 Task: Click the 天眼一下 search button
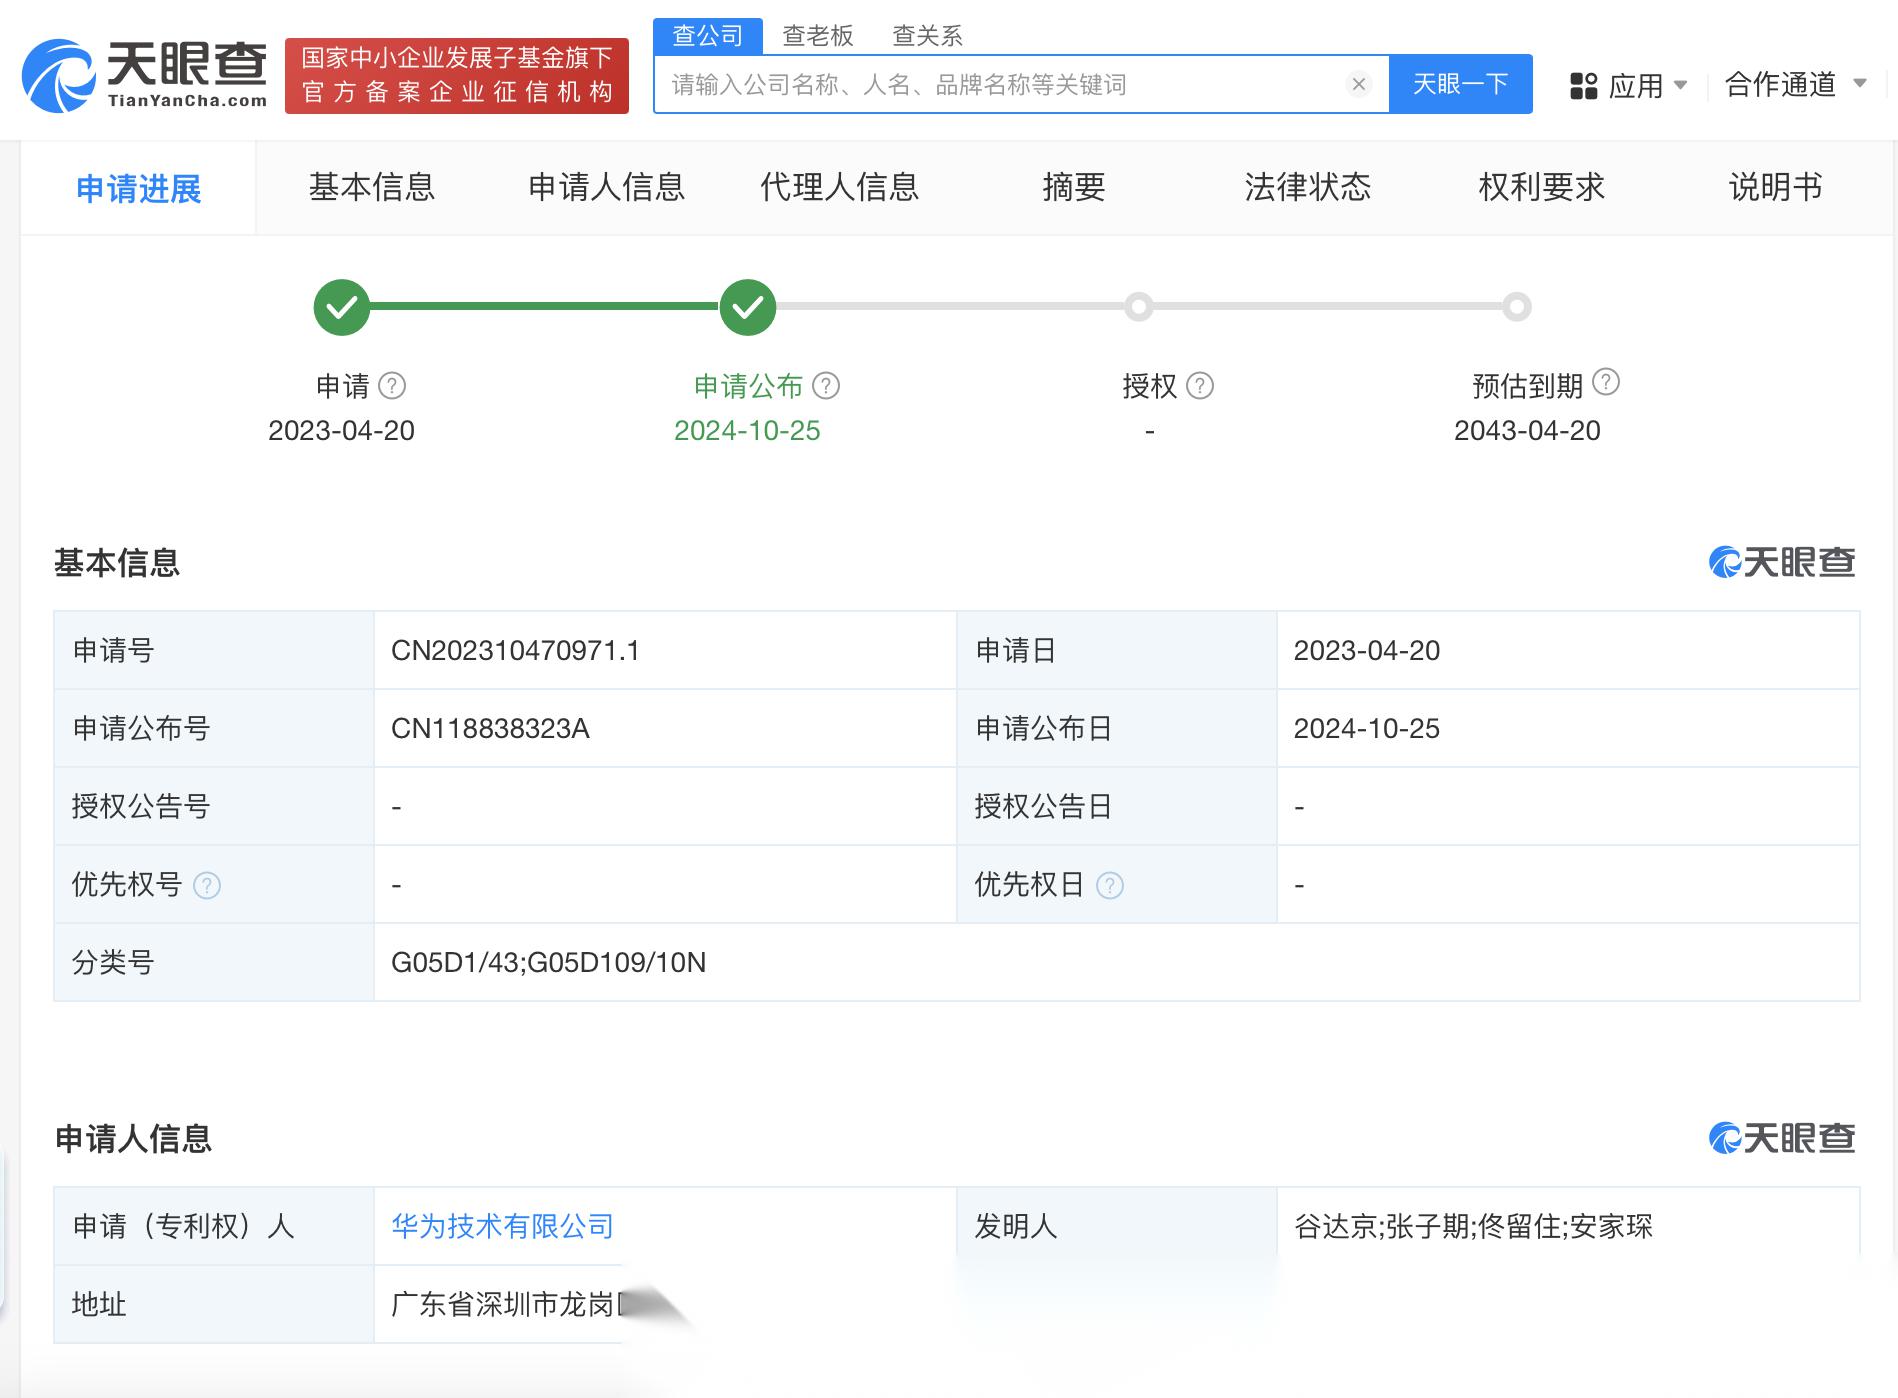click(1460, 84)
